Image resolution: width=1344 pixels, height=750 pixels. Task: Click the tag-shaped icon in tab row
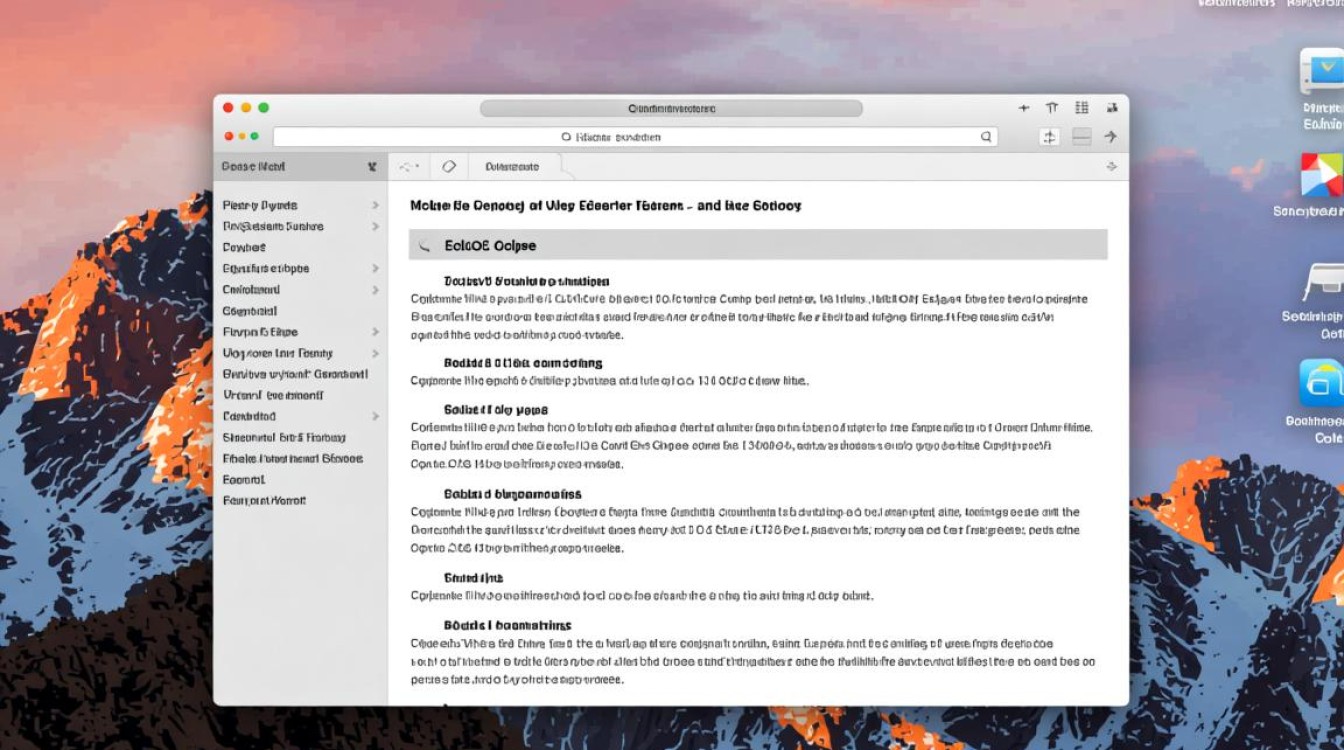pyautogui.click(x=449, y=167)
